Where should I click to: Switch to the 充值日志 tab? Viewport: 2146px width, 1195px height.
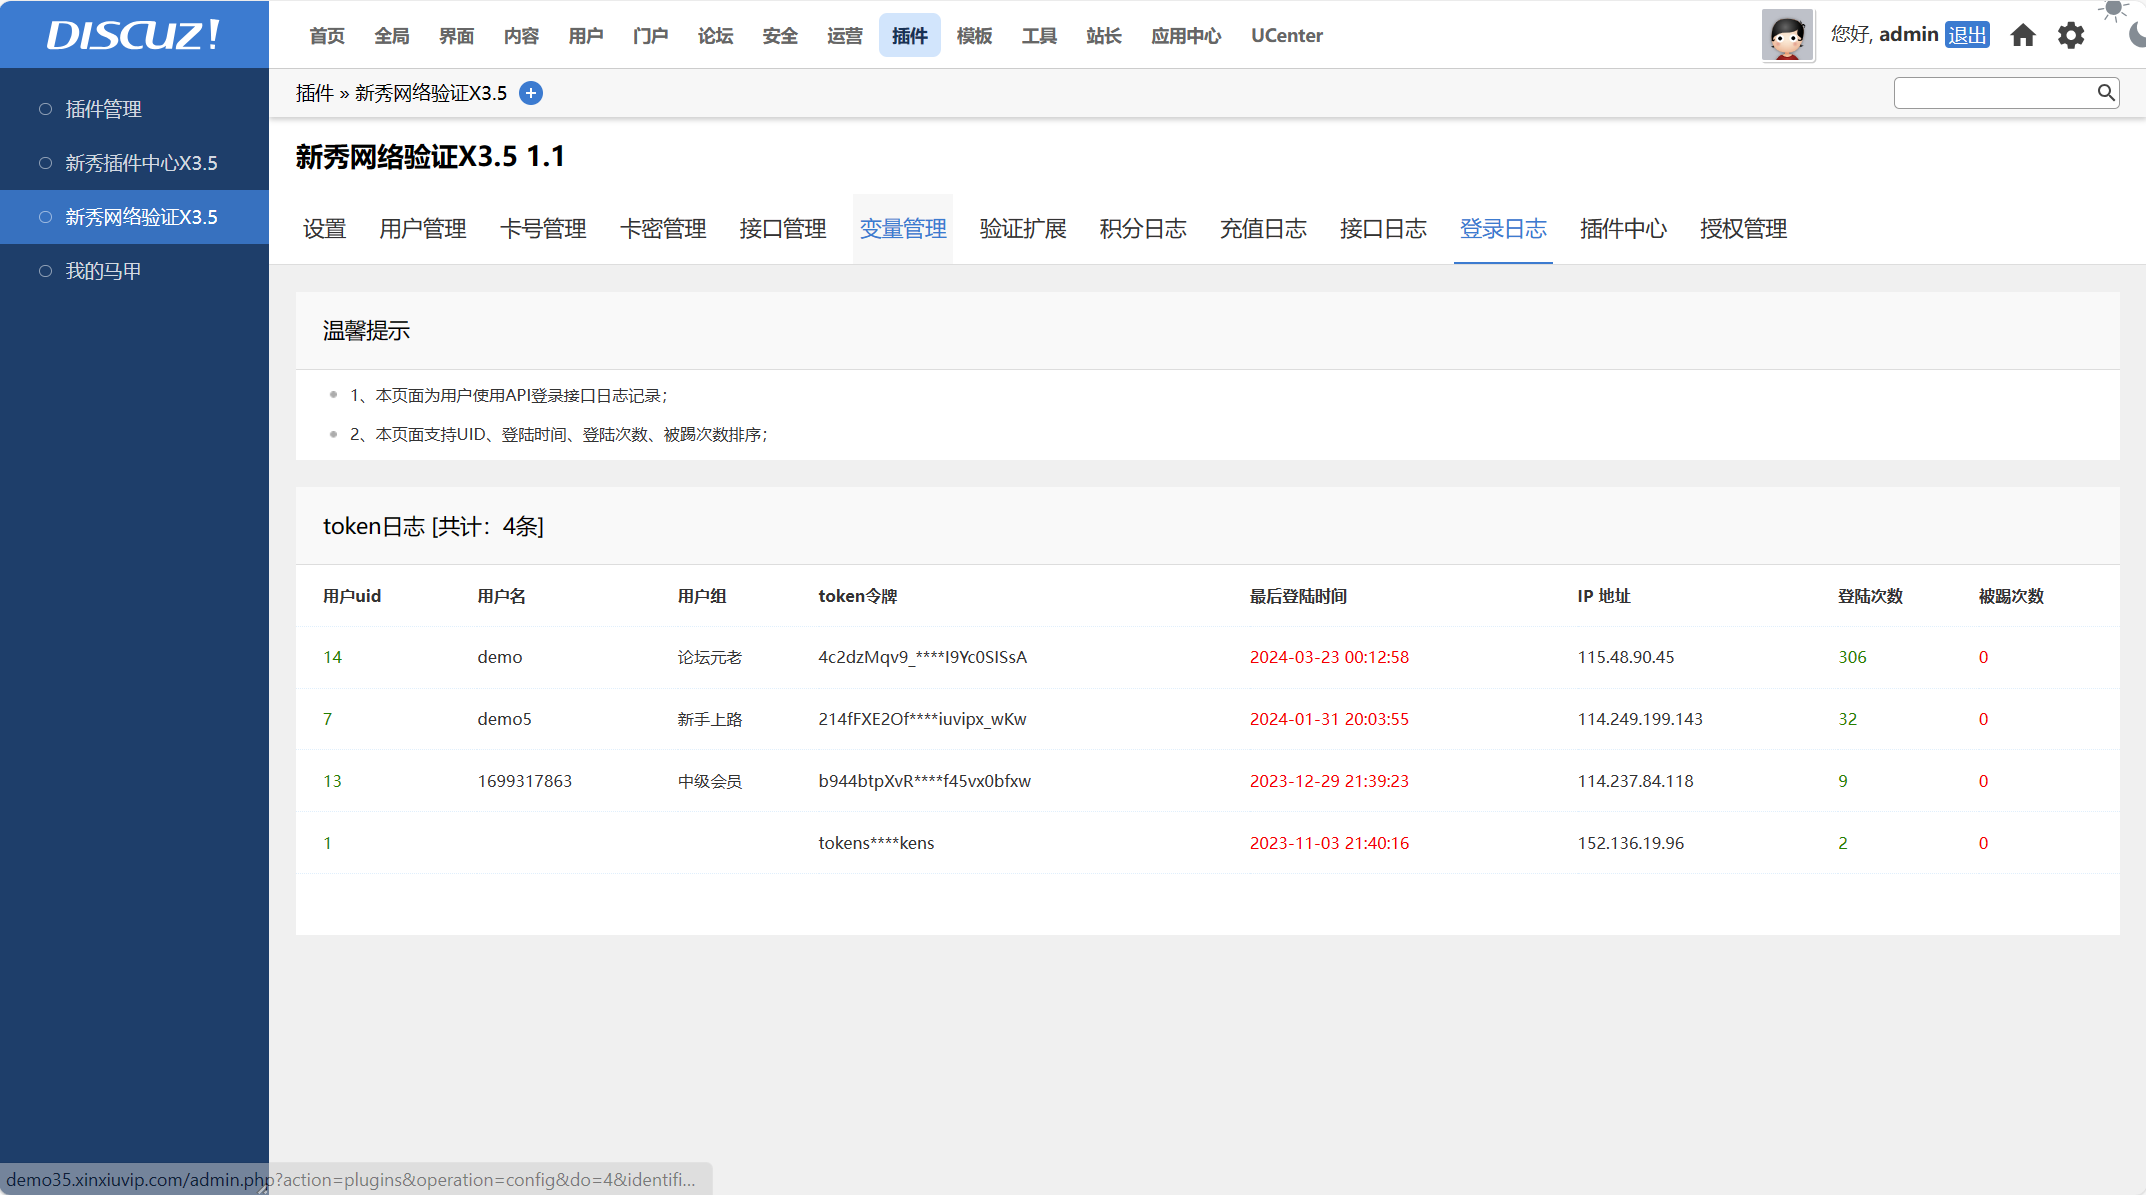click(1263, 229)
